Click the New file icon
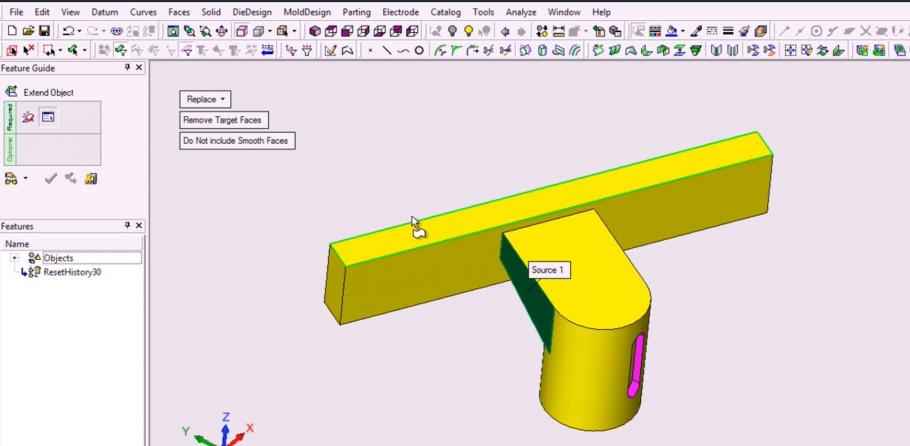The width and height of the screenshot is (910, 446). (x=12, y=31)
